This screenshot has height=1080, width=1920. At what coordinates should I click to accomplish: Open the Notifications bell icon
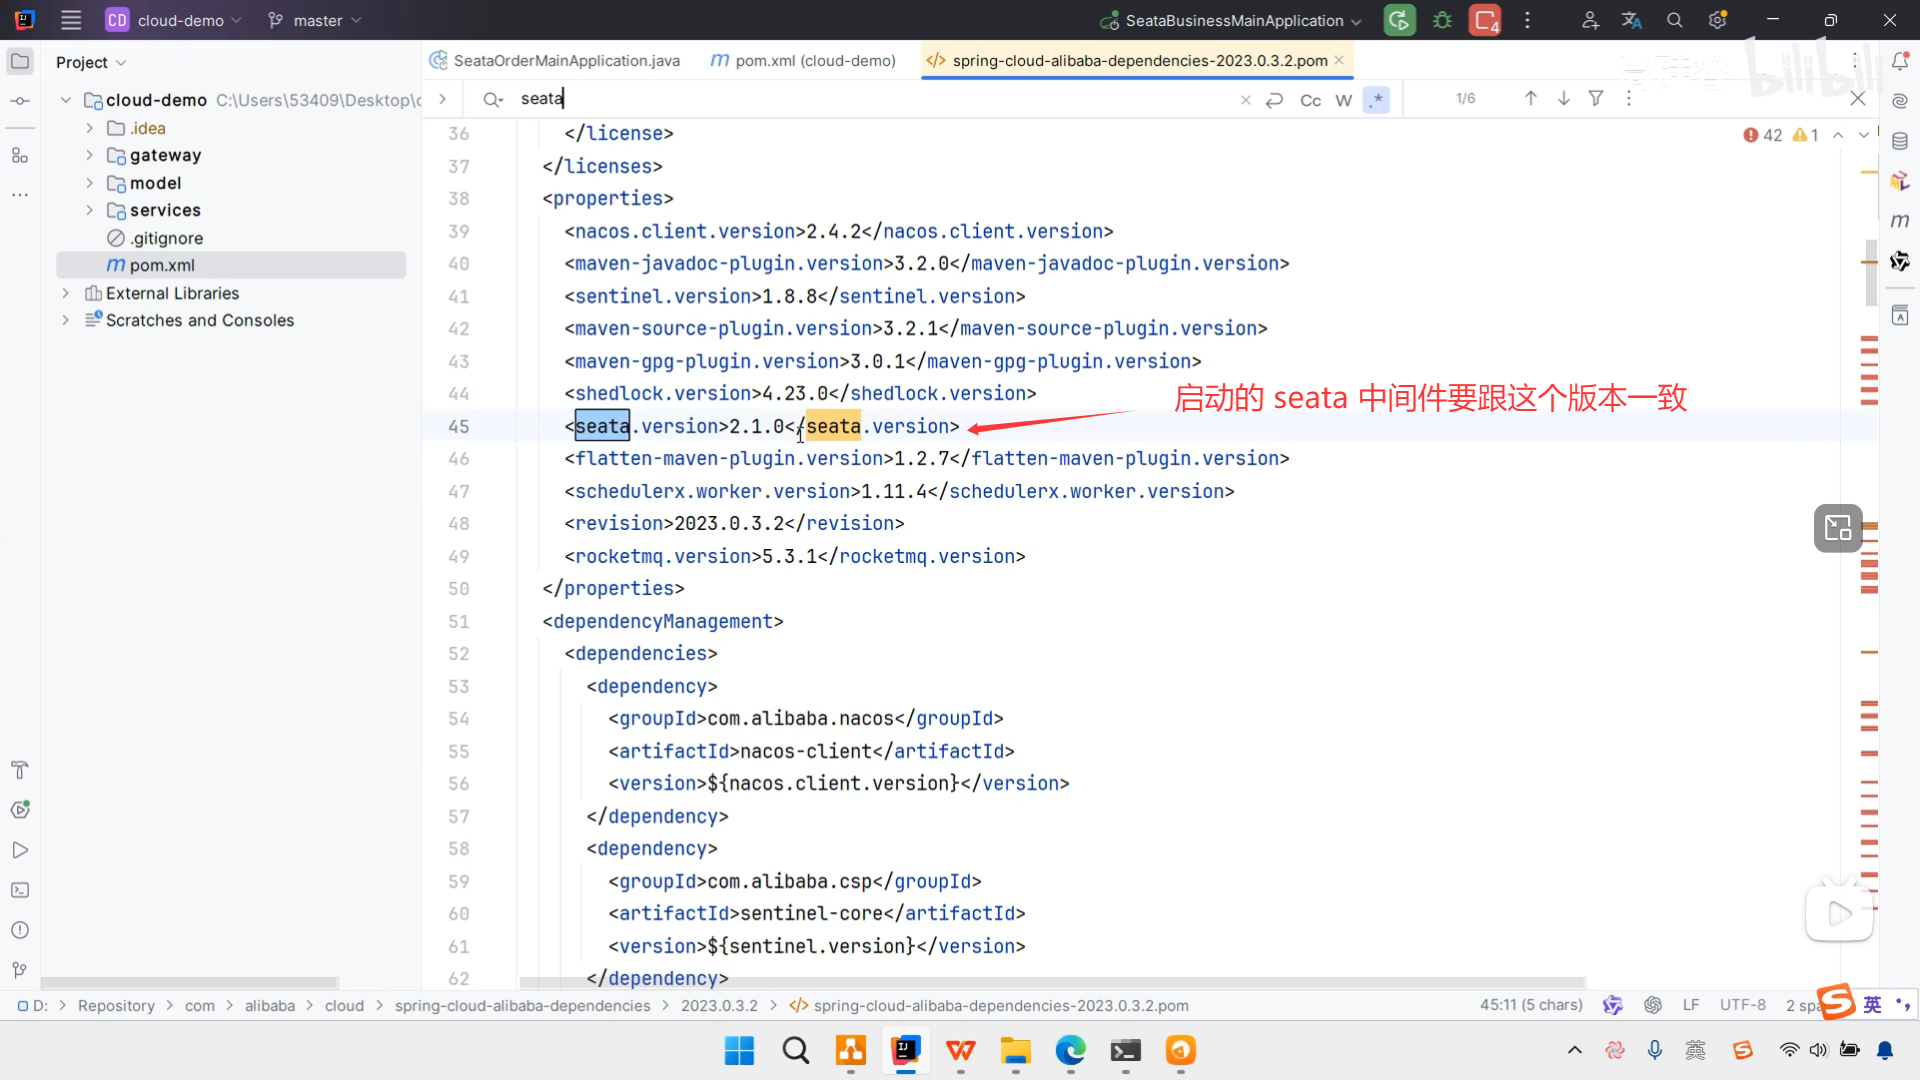tap(1900, 61)
